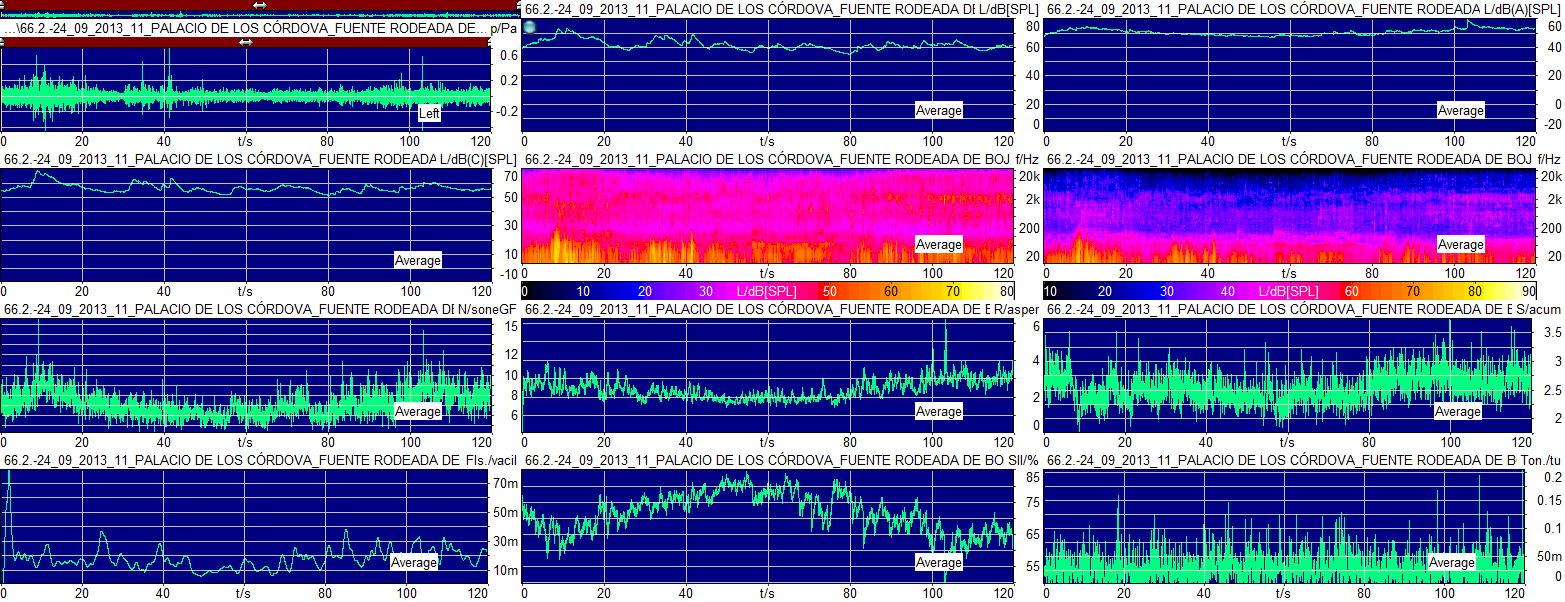Click the double-arrow handle above the p/Pa waveform
The image size is (1565, 602).
tap(245, 42)
